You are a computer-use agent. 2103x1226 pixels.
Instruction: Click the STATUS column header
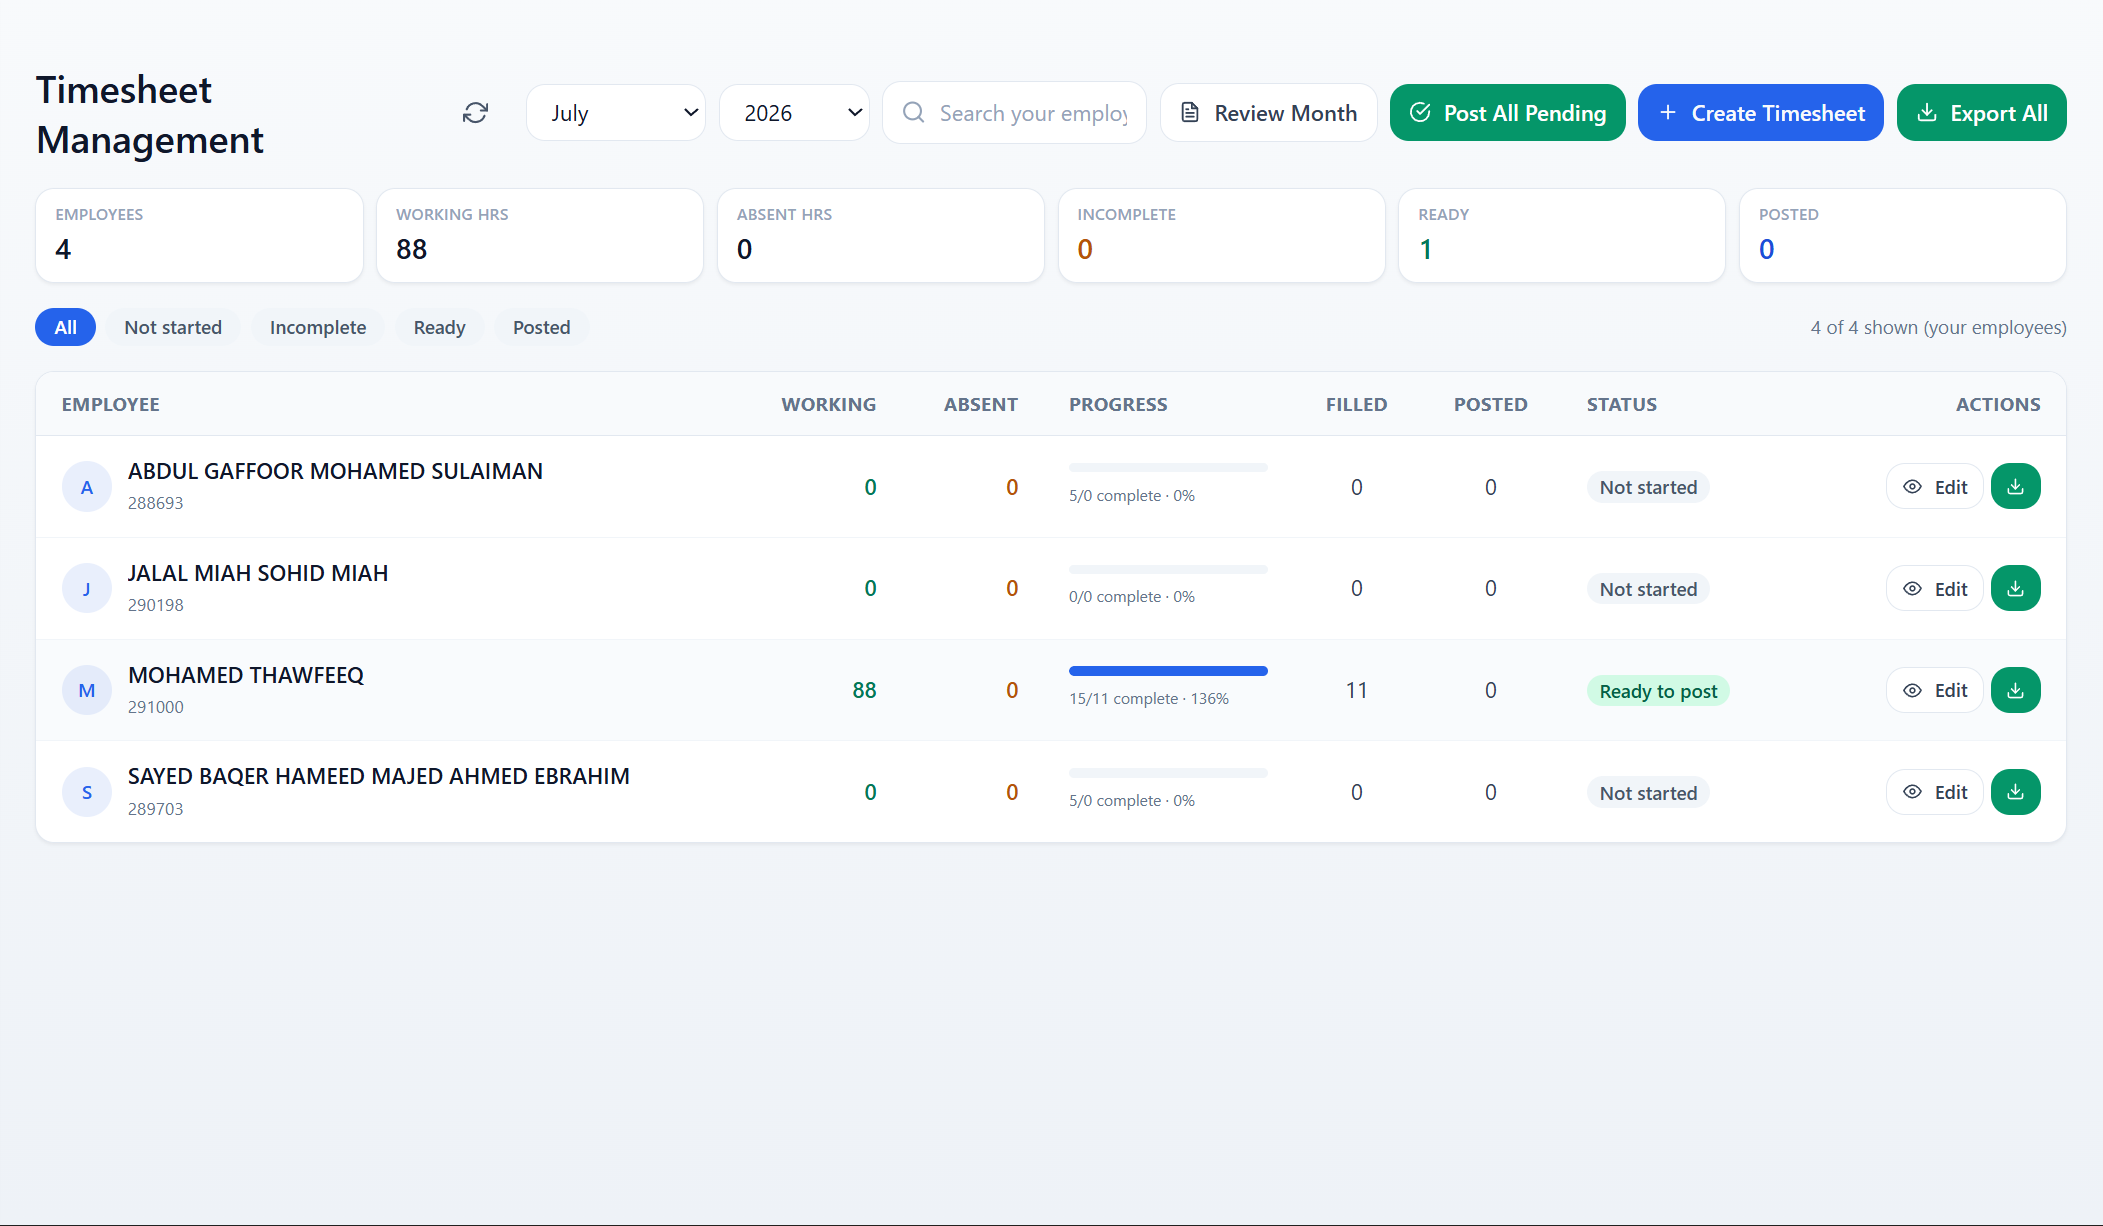1622,404
